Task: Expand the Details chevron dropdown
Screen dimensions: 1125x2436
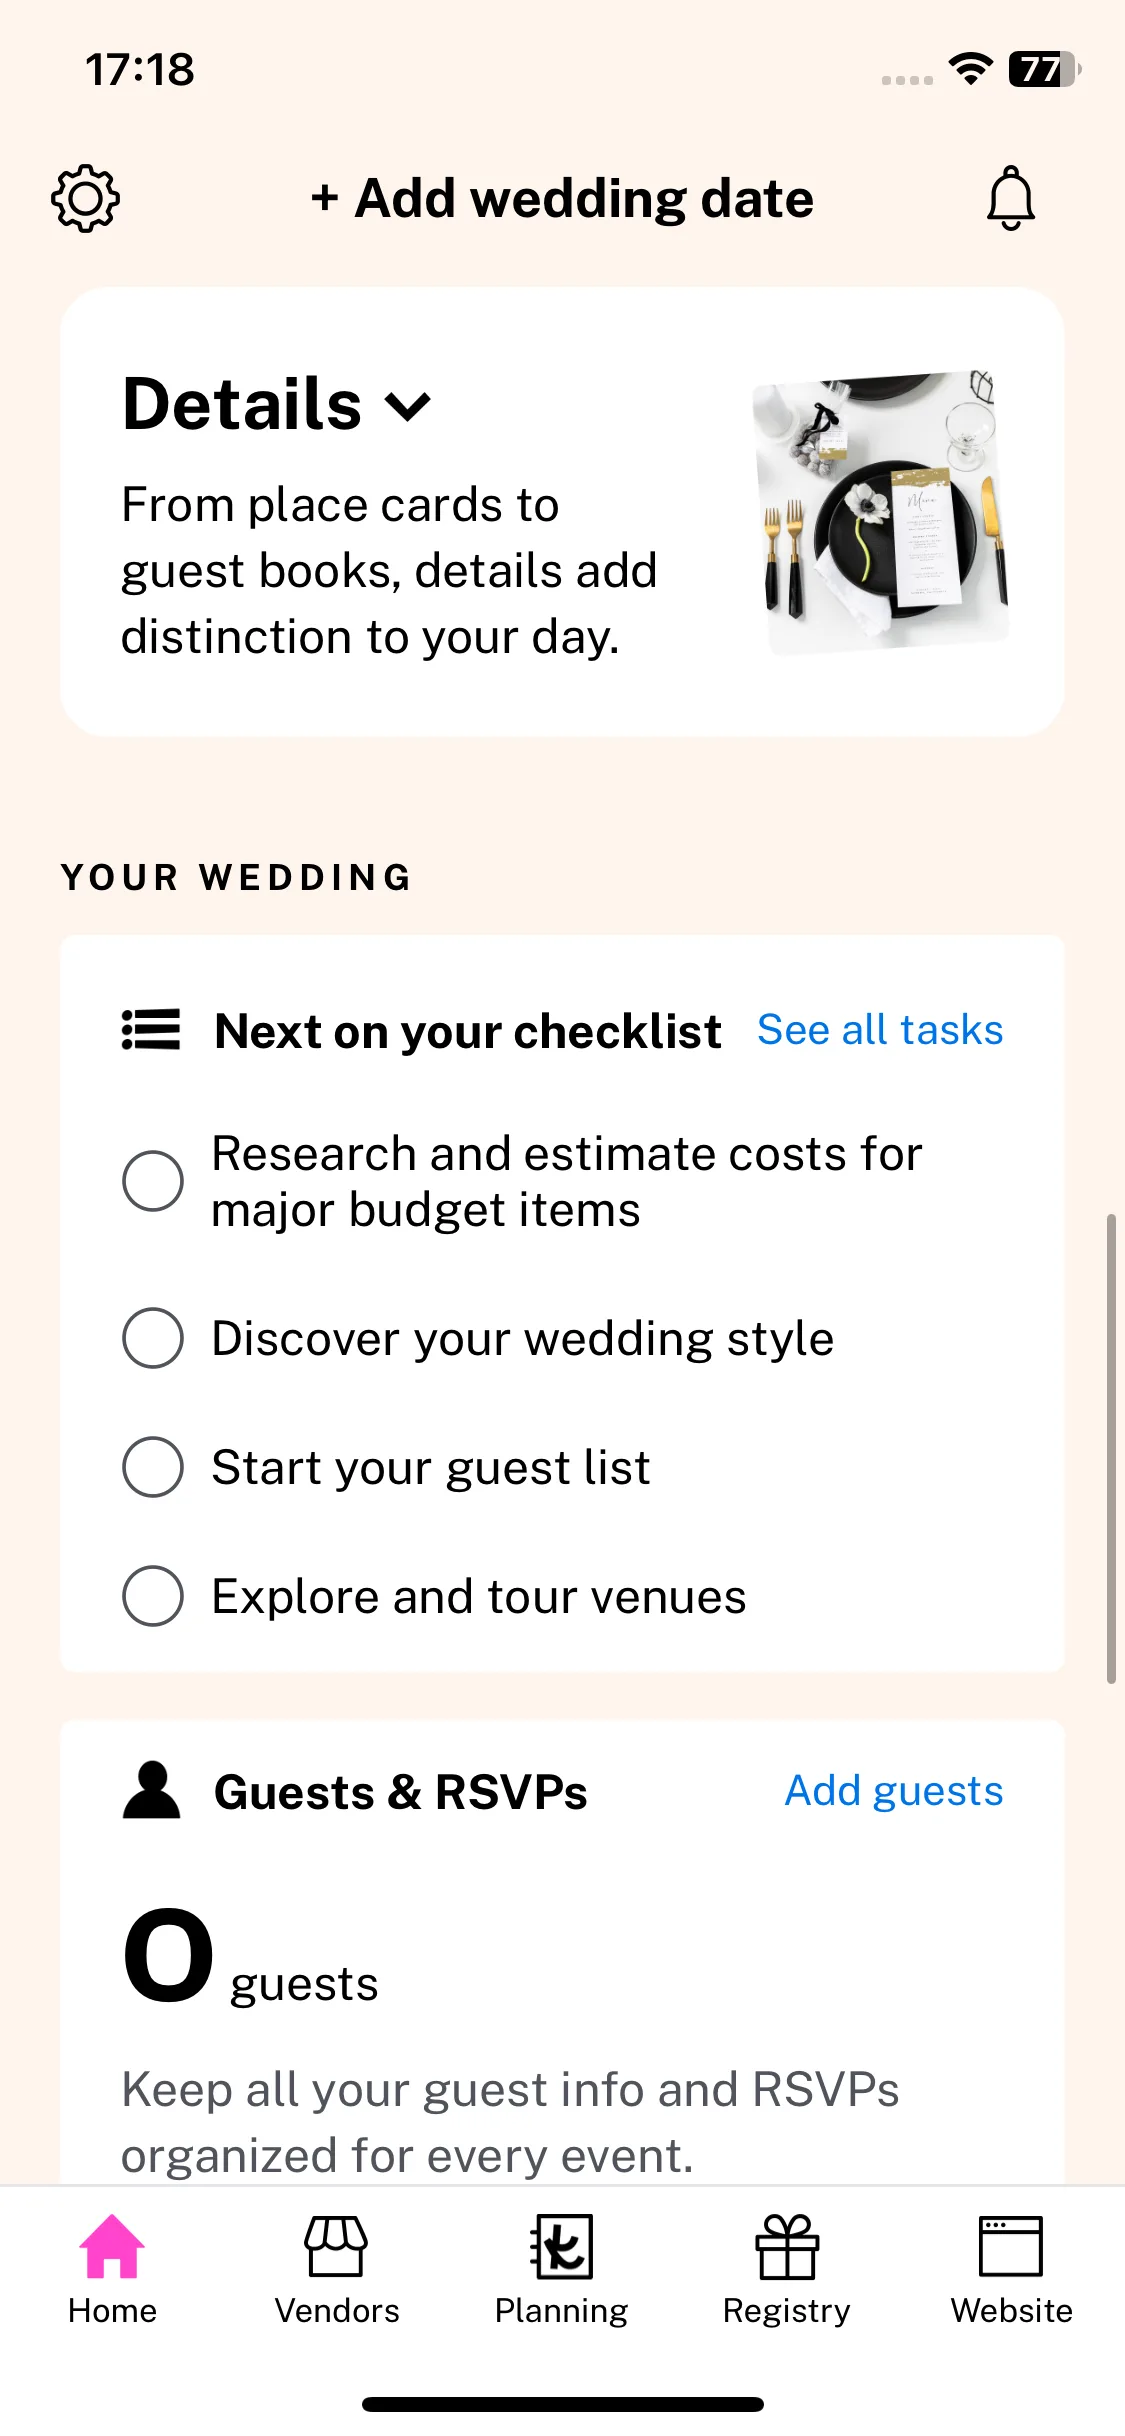Action: click(x=408, y=406)
